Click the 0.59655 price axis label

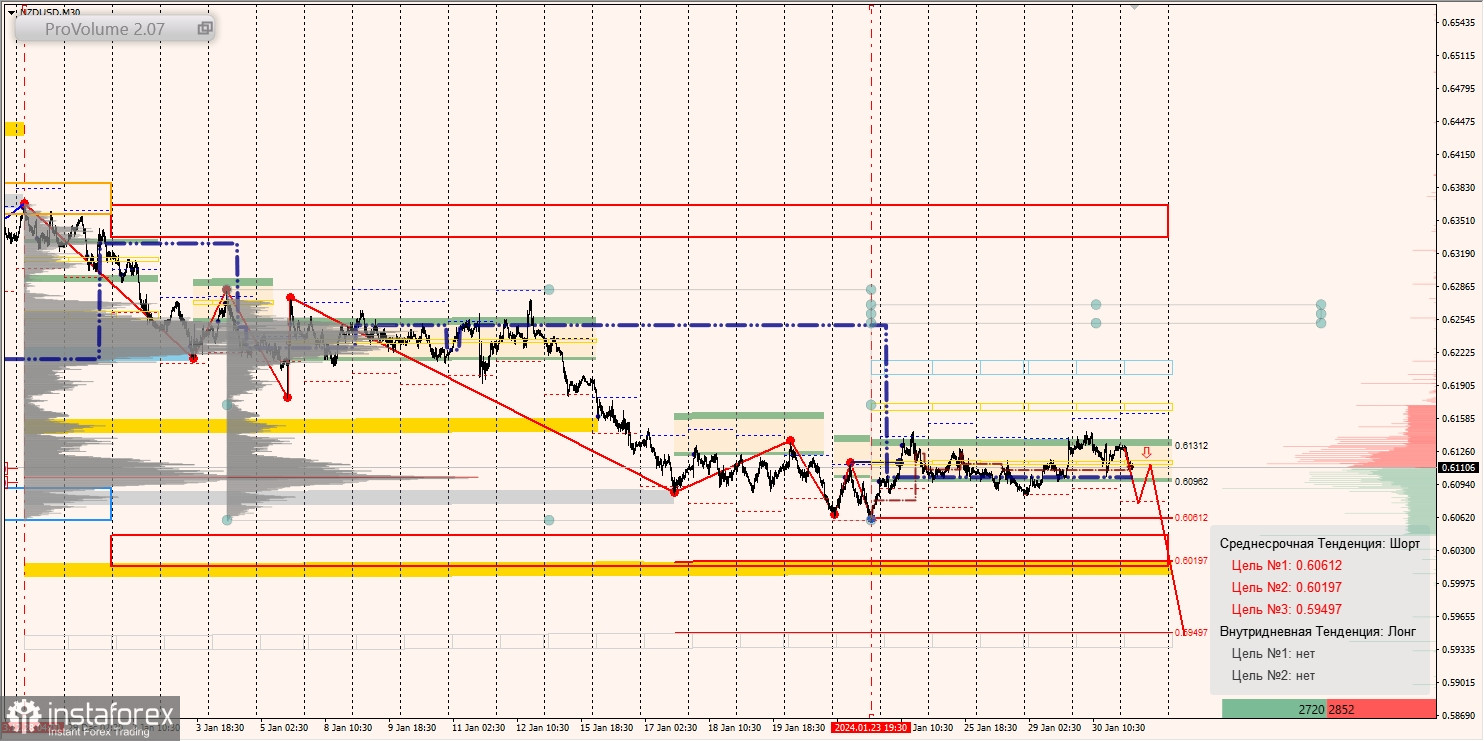(x=1459, y=616)
